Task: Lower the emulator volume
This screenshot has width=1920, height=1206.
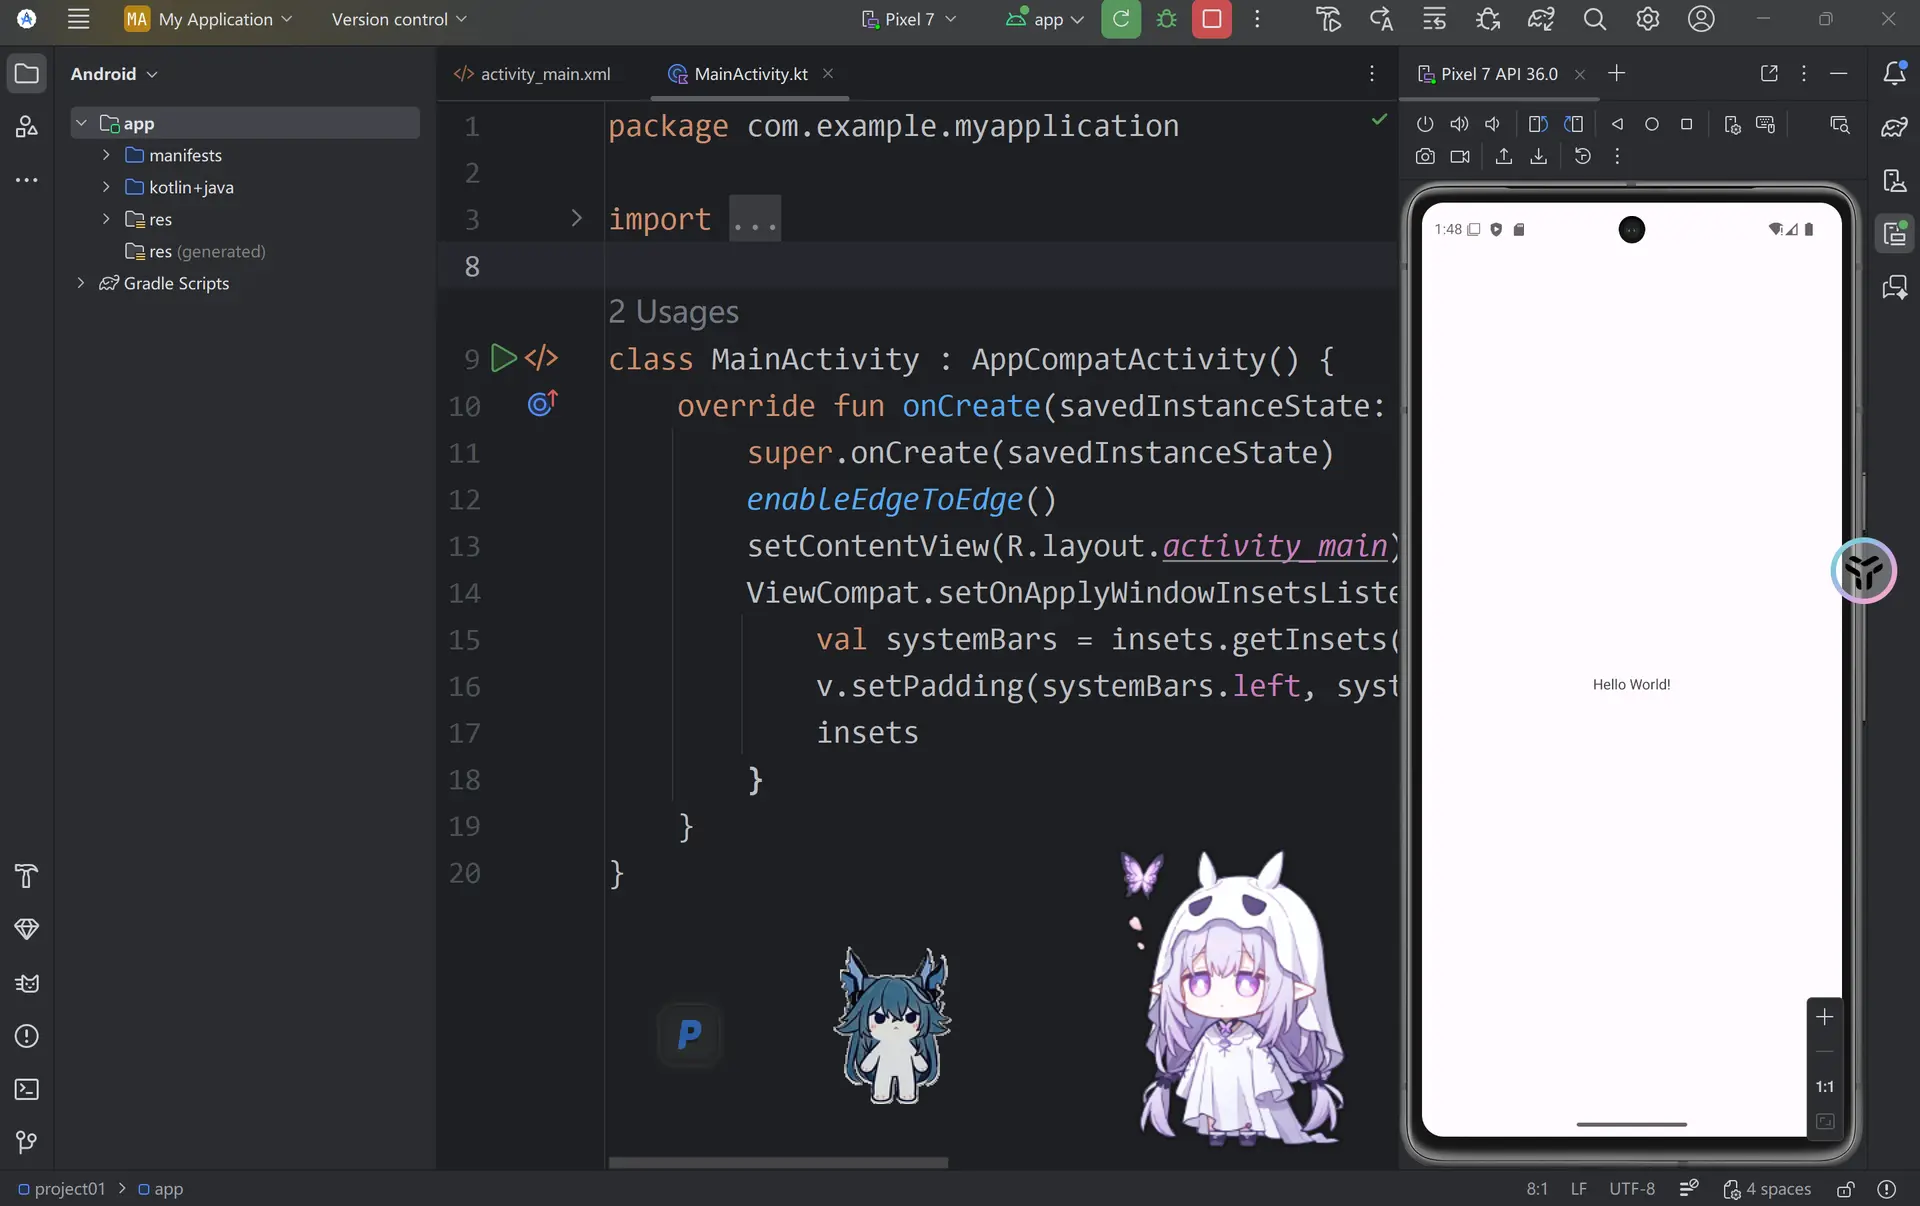Action: [1493, 124]
